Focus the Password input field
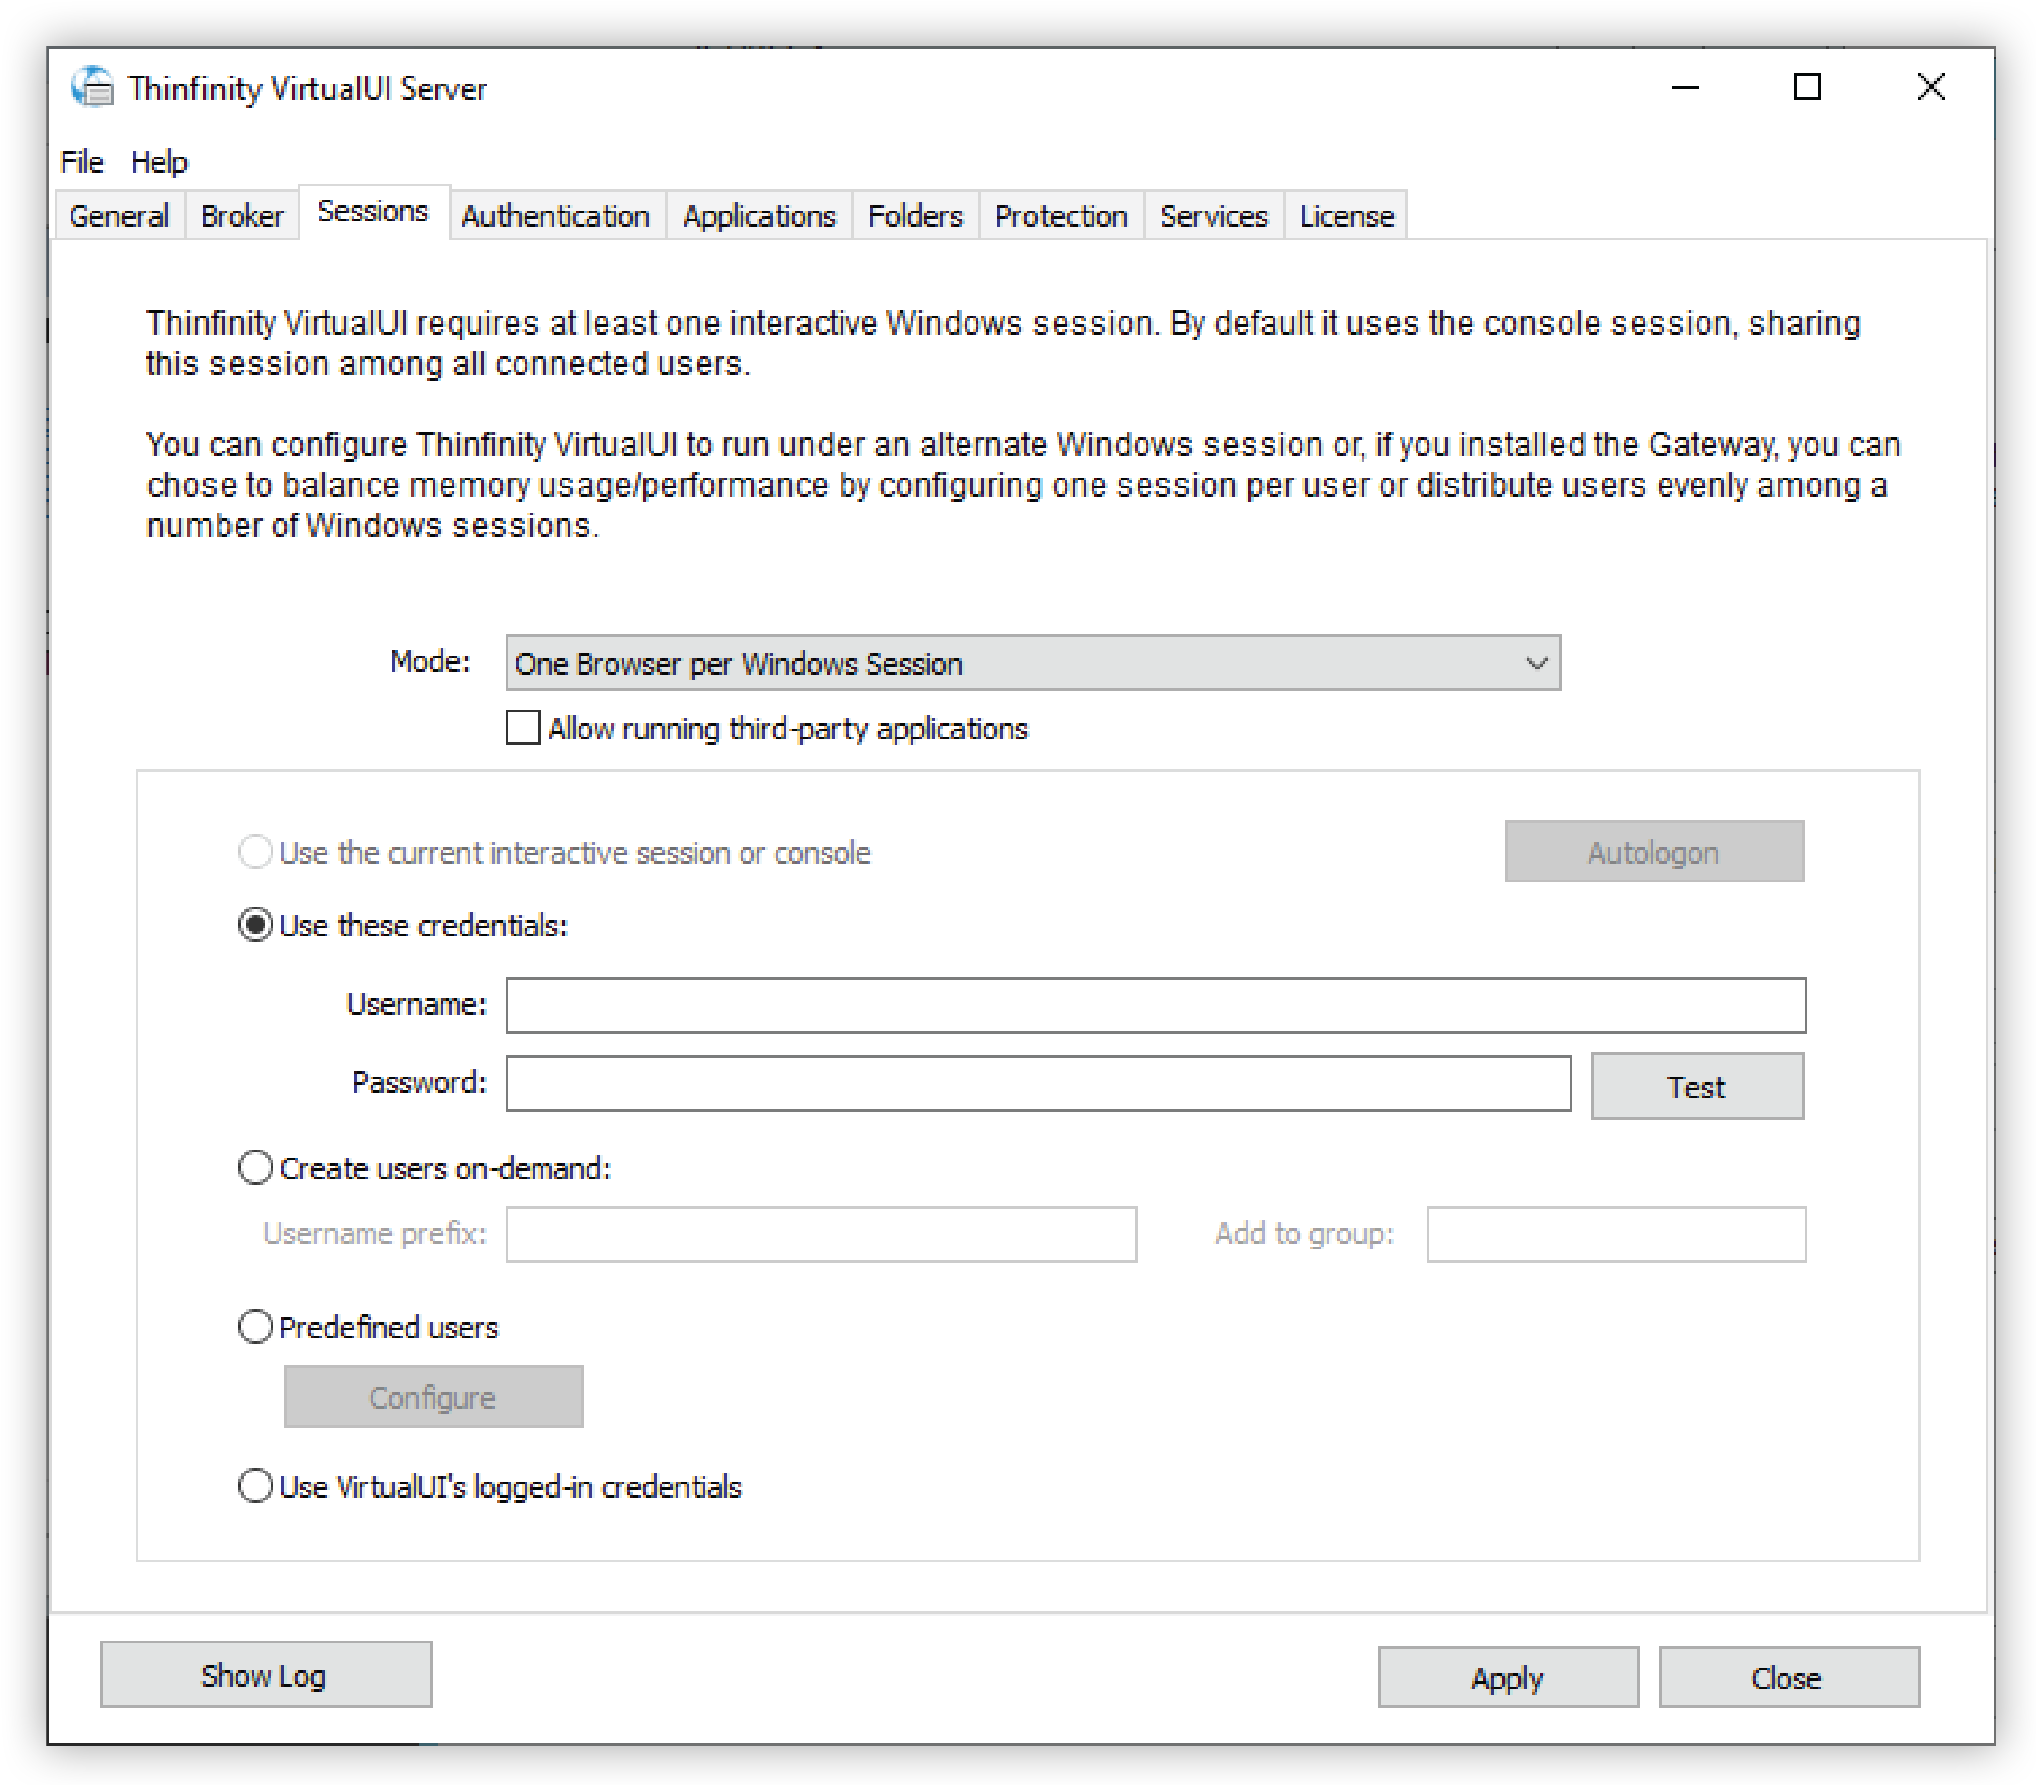 pyautogui.click(x=1038, y=1084)
